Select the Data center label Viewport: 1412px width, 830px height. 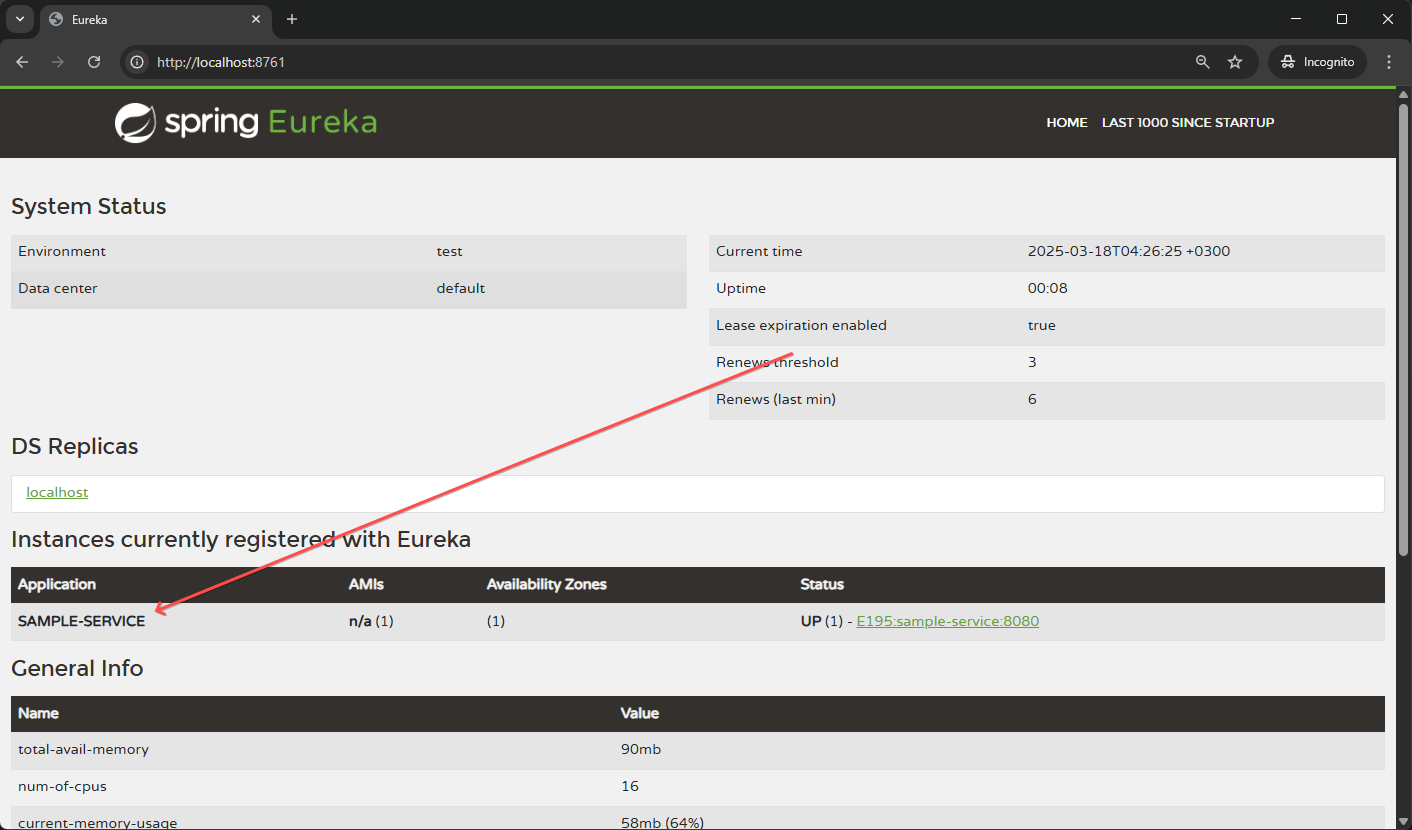click(58, 288)
